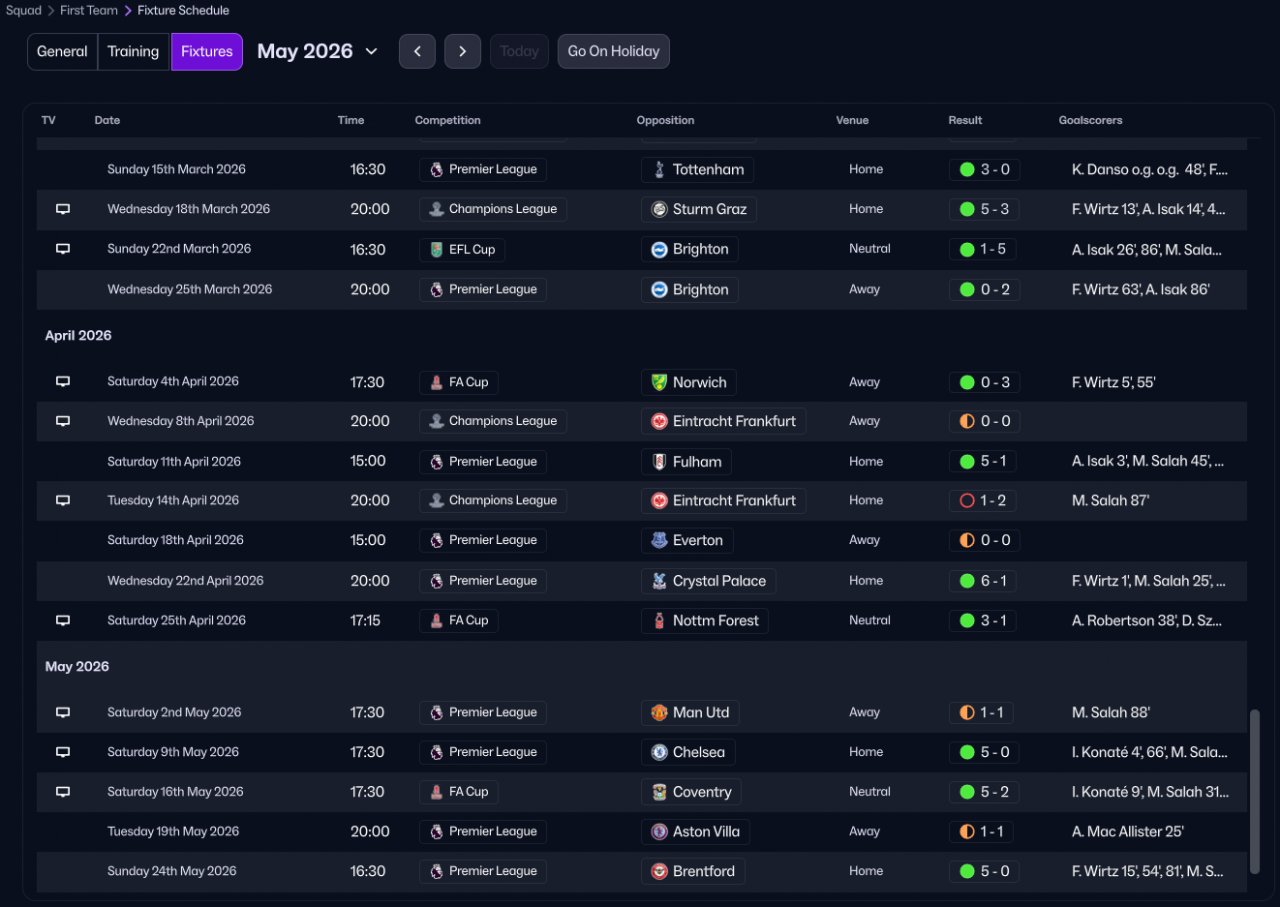Open Brighton opposition in the EFL Cup row
Screen dimensions: 1280x907
tap(690, 250)
